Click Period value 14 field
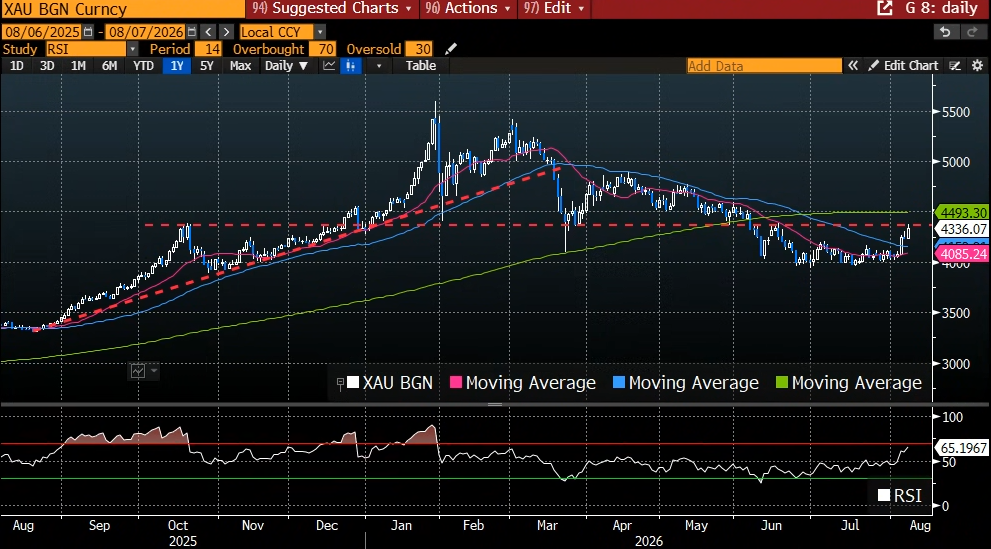 click(x=208, y=49)
